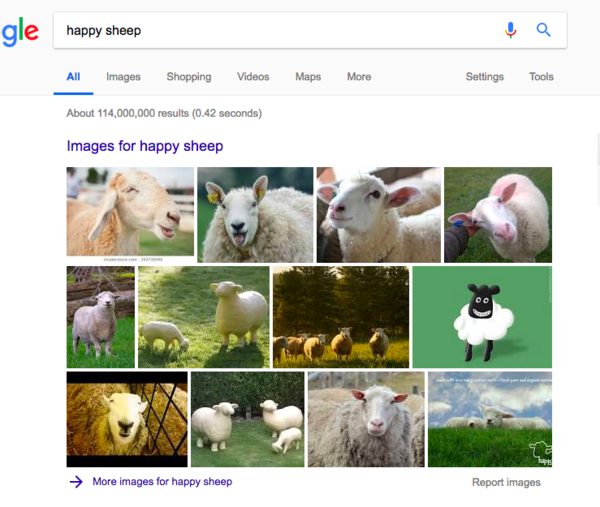
Task: Open the sheep behind wire fence thumbnail
Action: 127,418
